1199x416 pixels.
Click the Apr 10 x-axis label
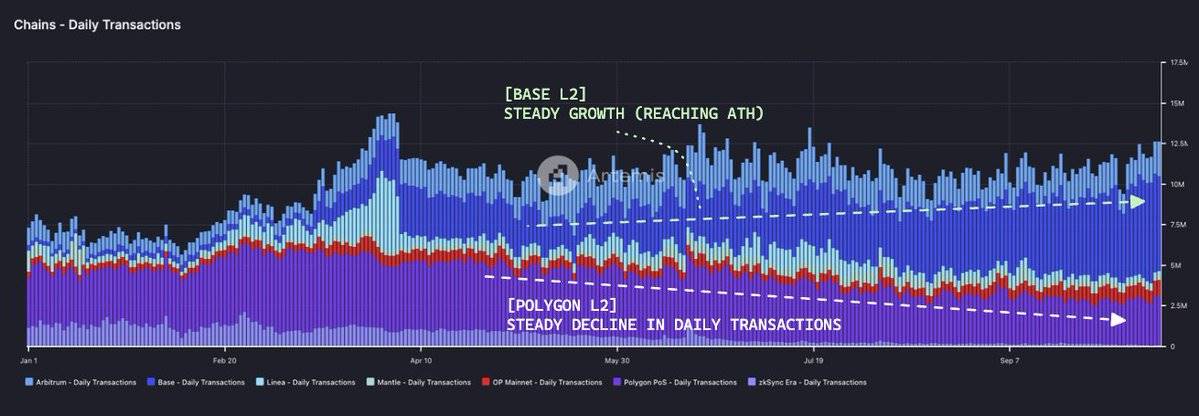[421, 359]
